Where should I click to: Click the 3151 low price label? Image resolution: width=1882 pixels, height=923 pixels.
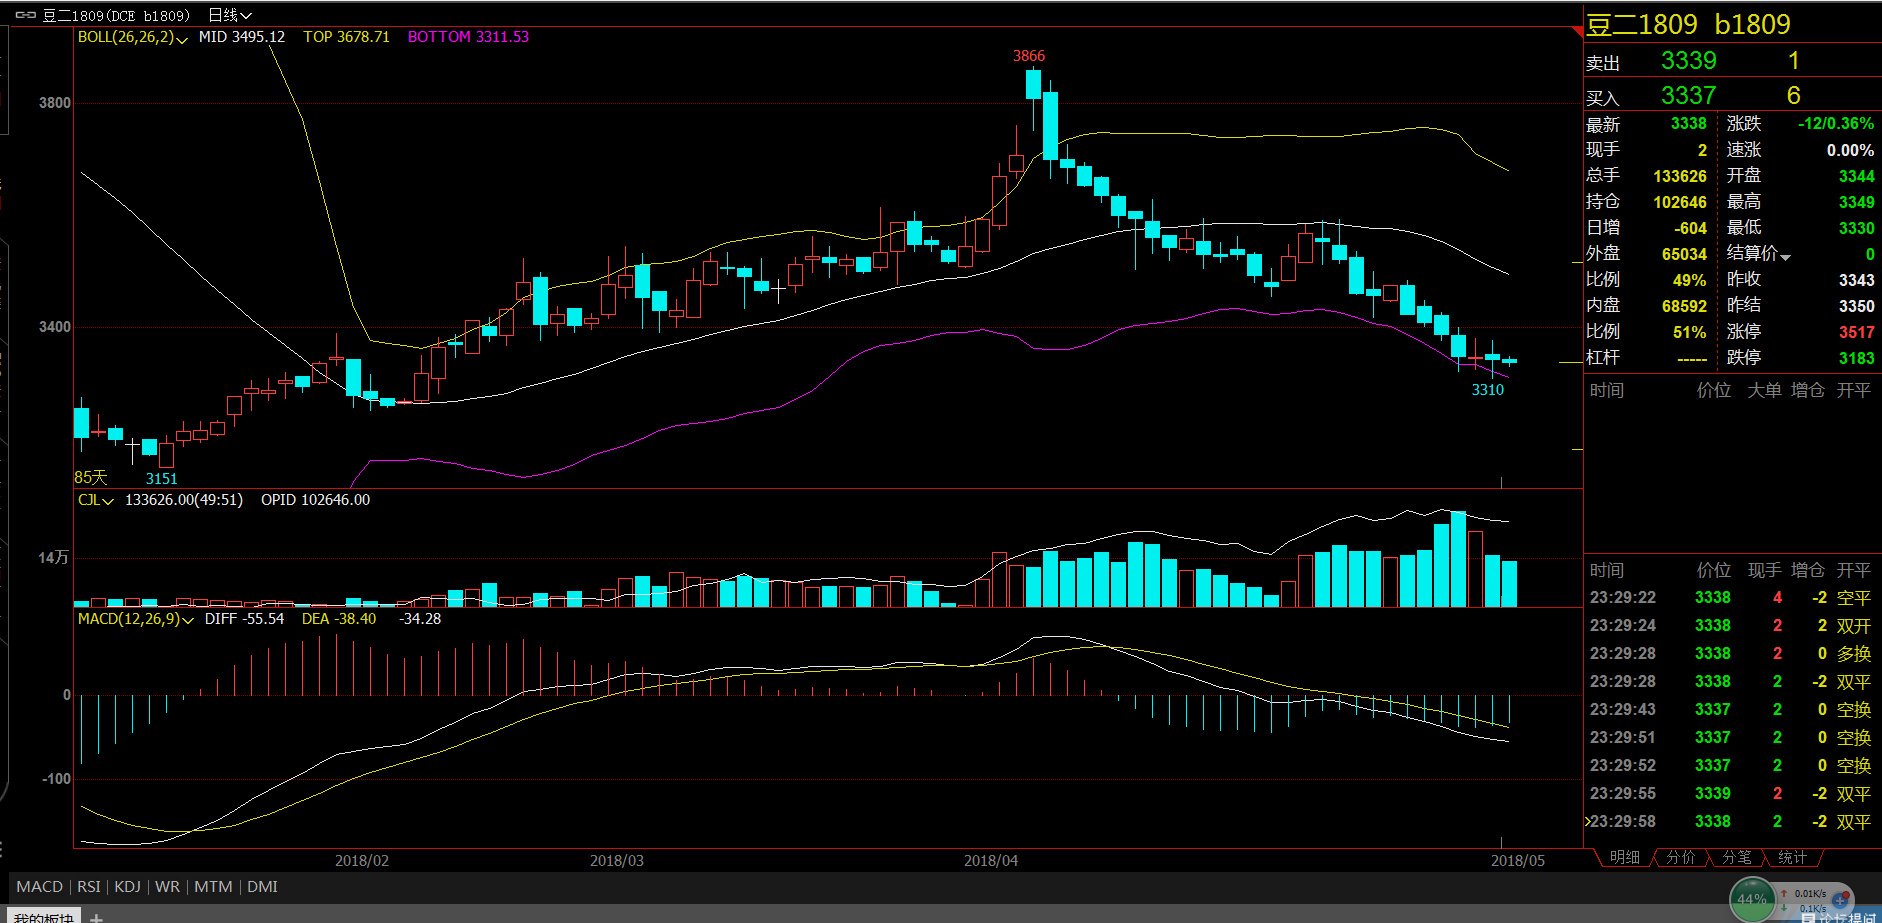(x=162, y=479)
